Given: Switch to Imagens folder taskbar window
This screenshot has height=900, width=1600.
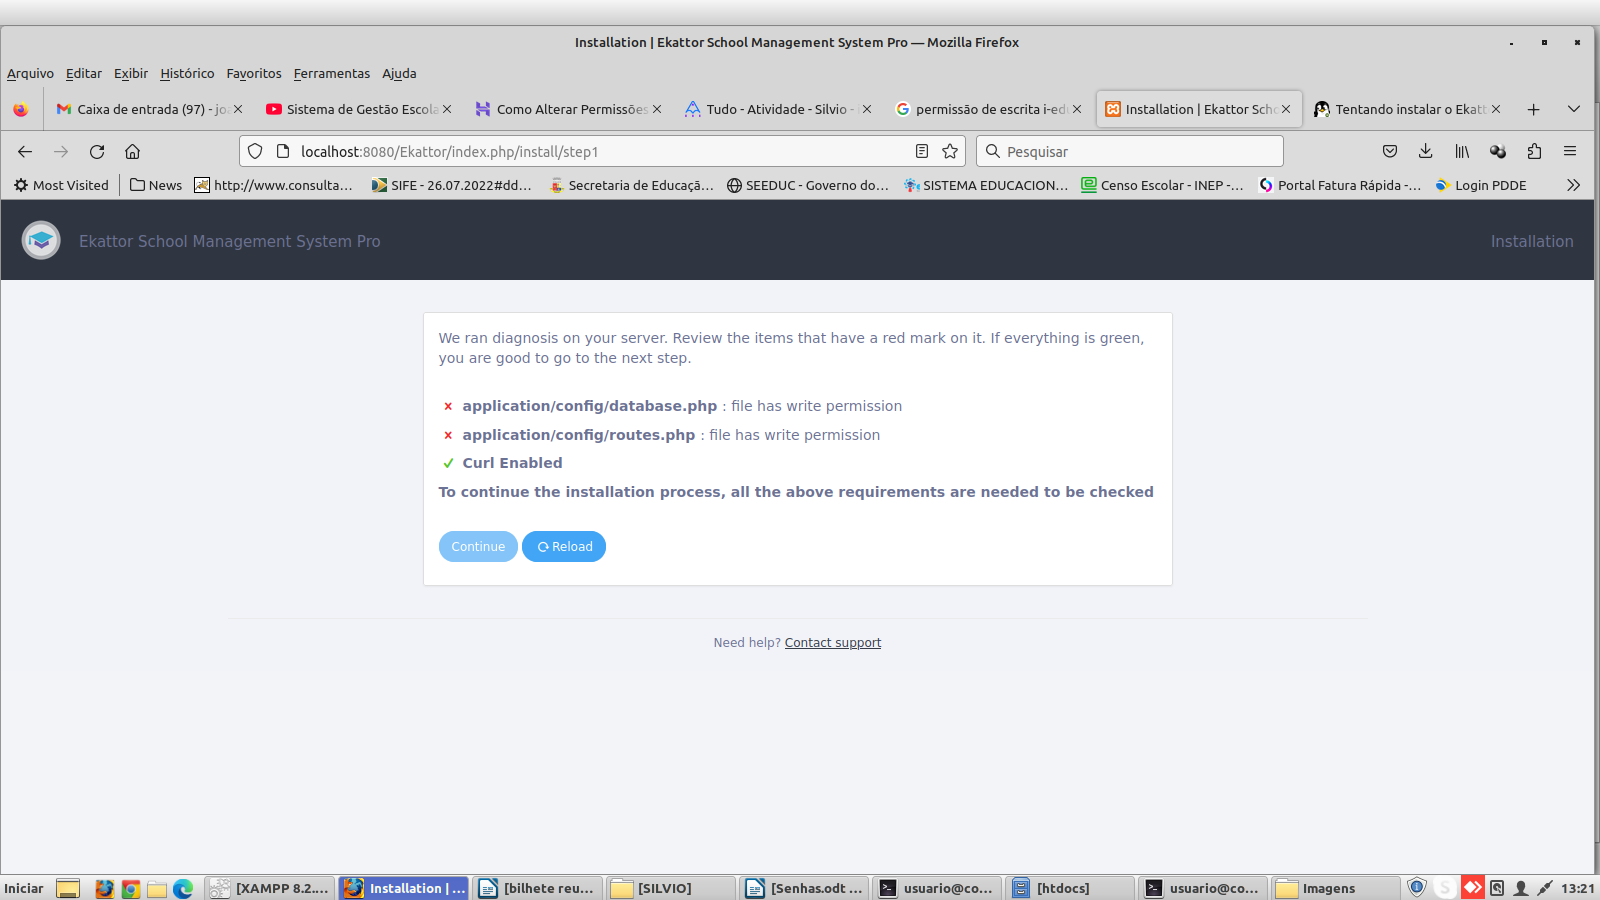Looking at the screenshot, I should tap(1336, 888).
